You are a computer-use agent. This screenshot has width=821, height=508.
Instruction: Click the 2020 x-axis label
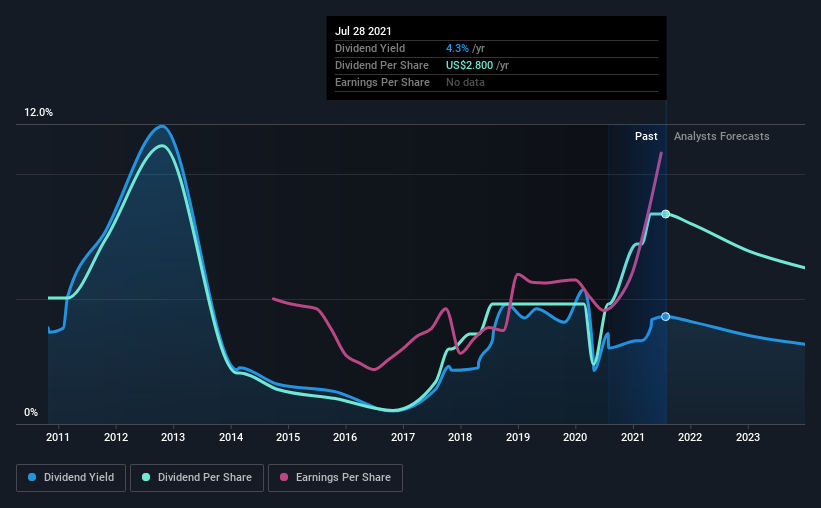pyautogui.click(x=575, y=437)
